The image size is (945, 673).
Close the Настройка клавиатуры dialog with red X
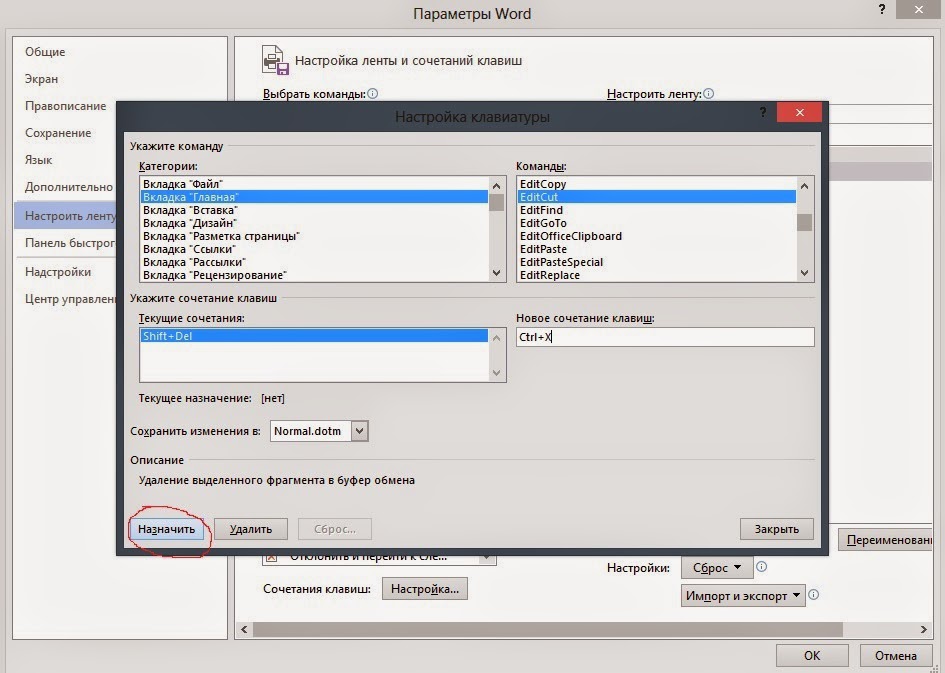coord(799,112)
